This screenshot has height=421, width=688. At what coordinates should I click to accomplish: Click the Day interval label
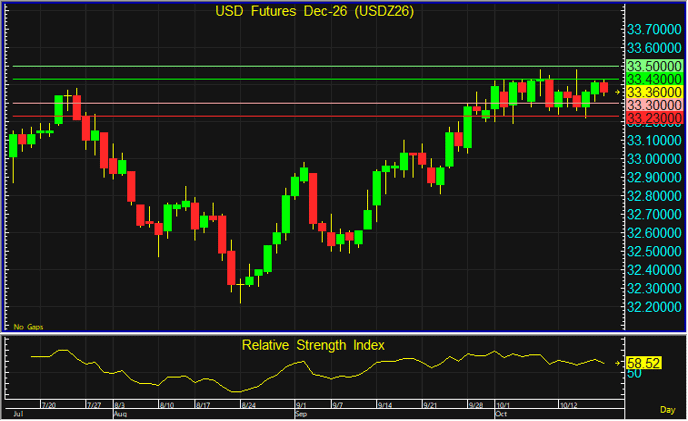pyautogui.click(x=667, y=410)
